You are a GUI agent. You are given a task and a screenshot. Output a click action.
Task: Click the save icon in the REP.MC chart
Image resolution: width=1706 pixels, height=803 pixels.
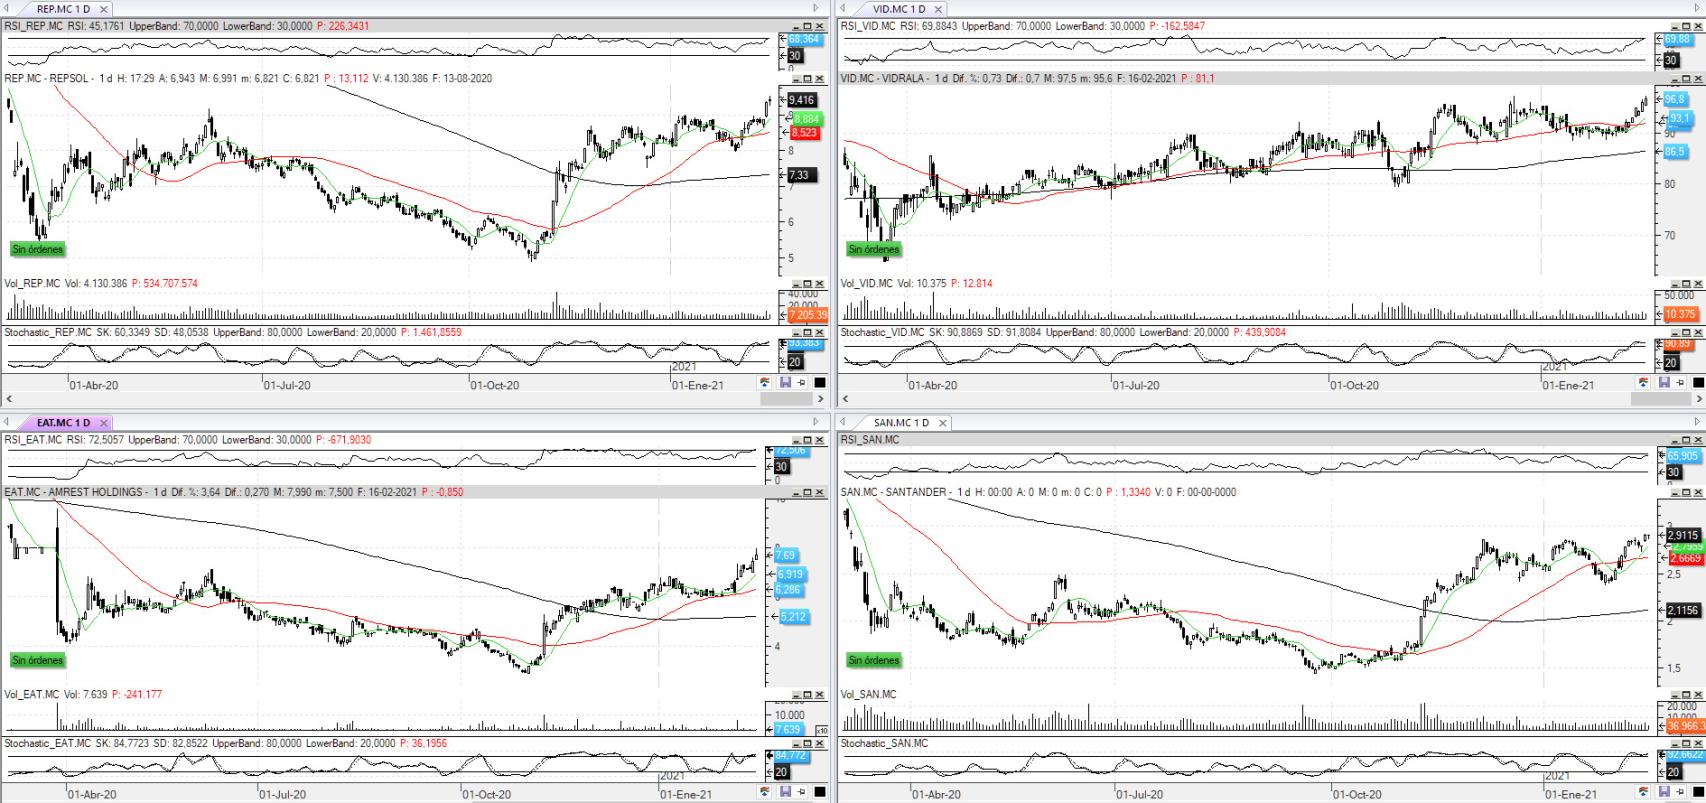click(785, 383)
